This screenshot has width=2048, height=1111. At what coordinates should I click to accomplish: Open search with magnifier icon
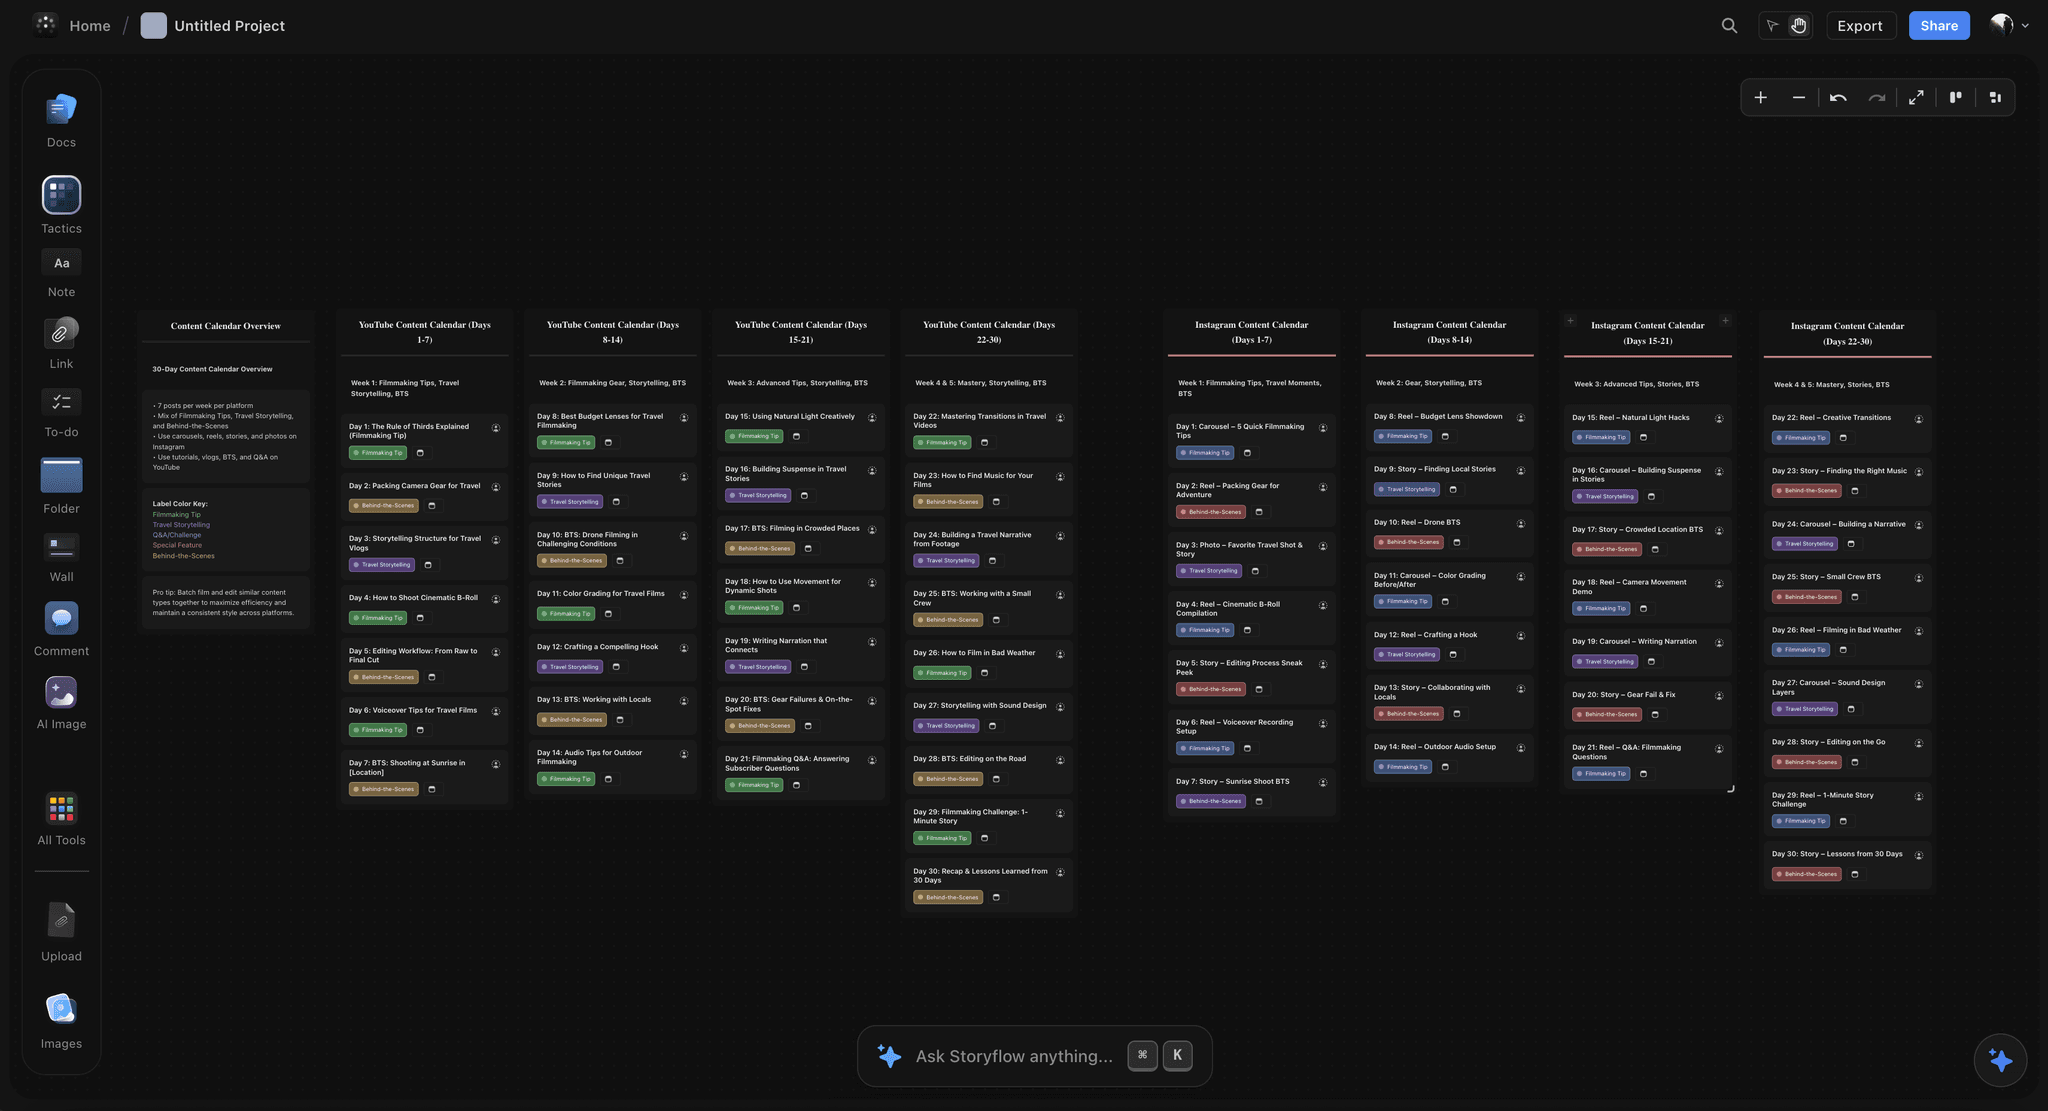1729,26
